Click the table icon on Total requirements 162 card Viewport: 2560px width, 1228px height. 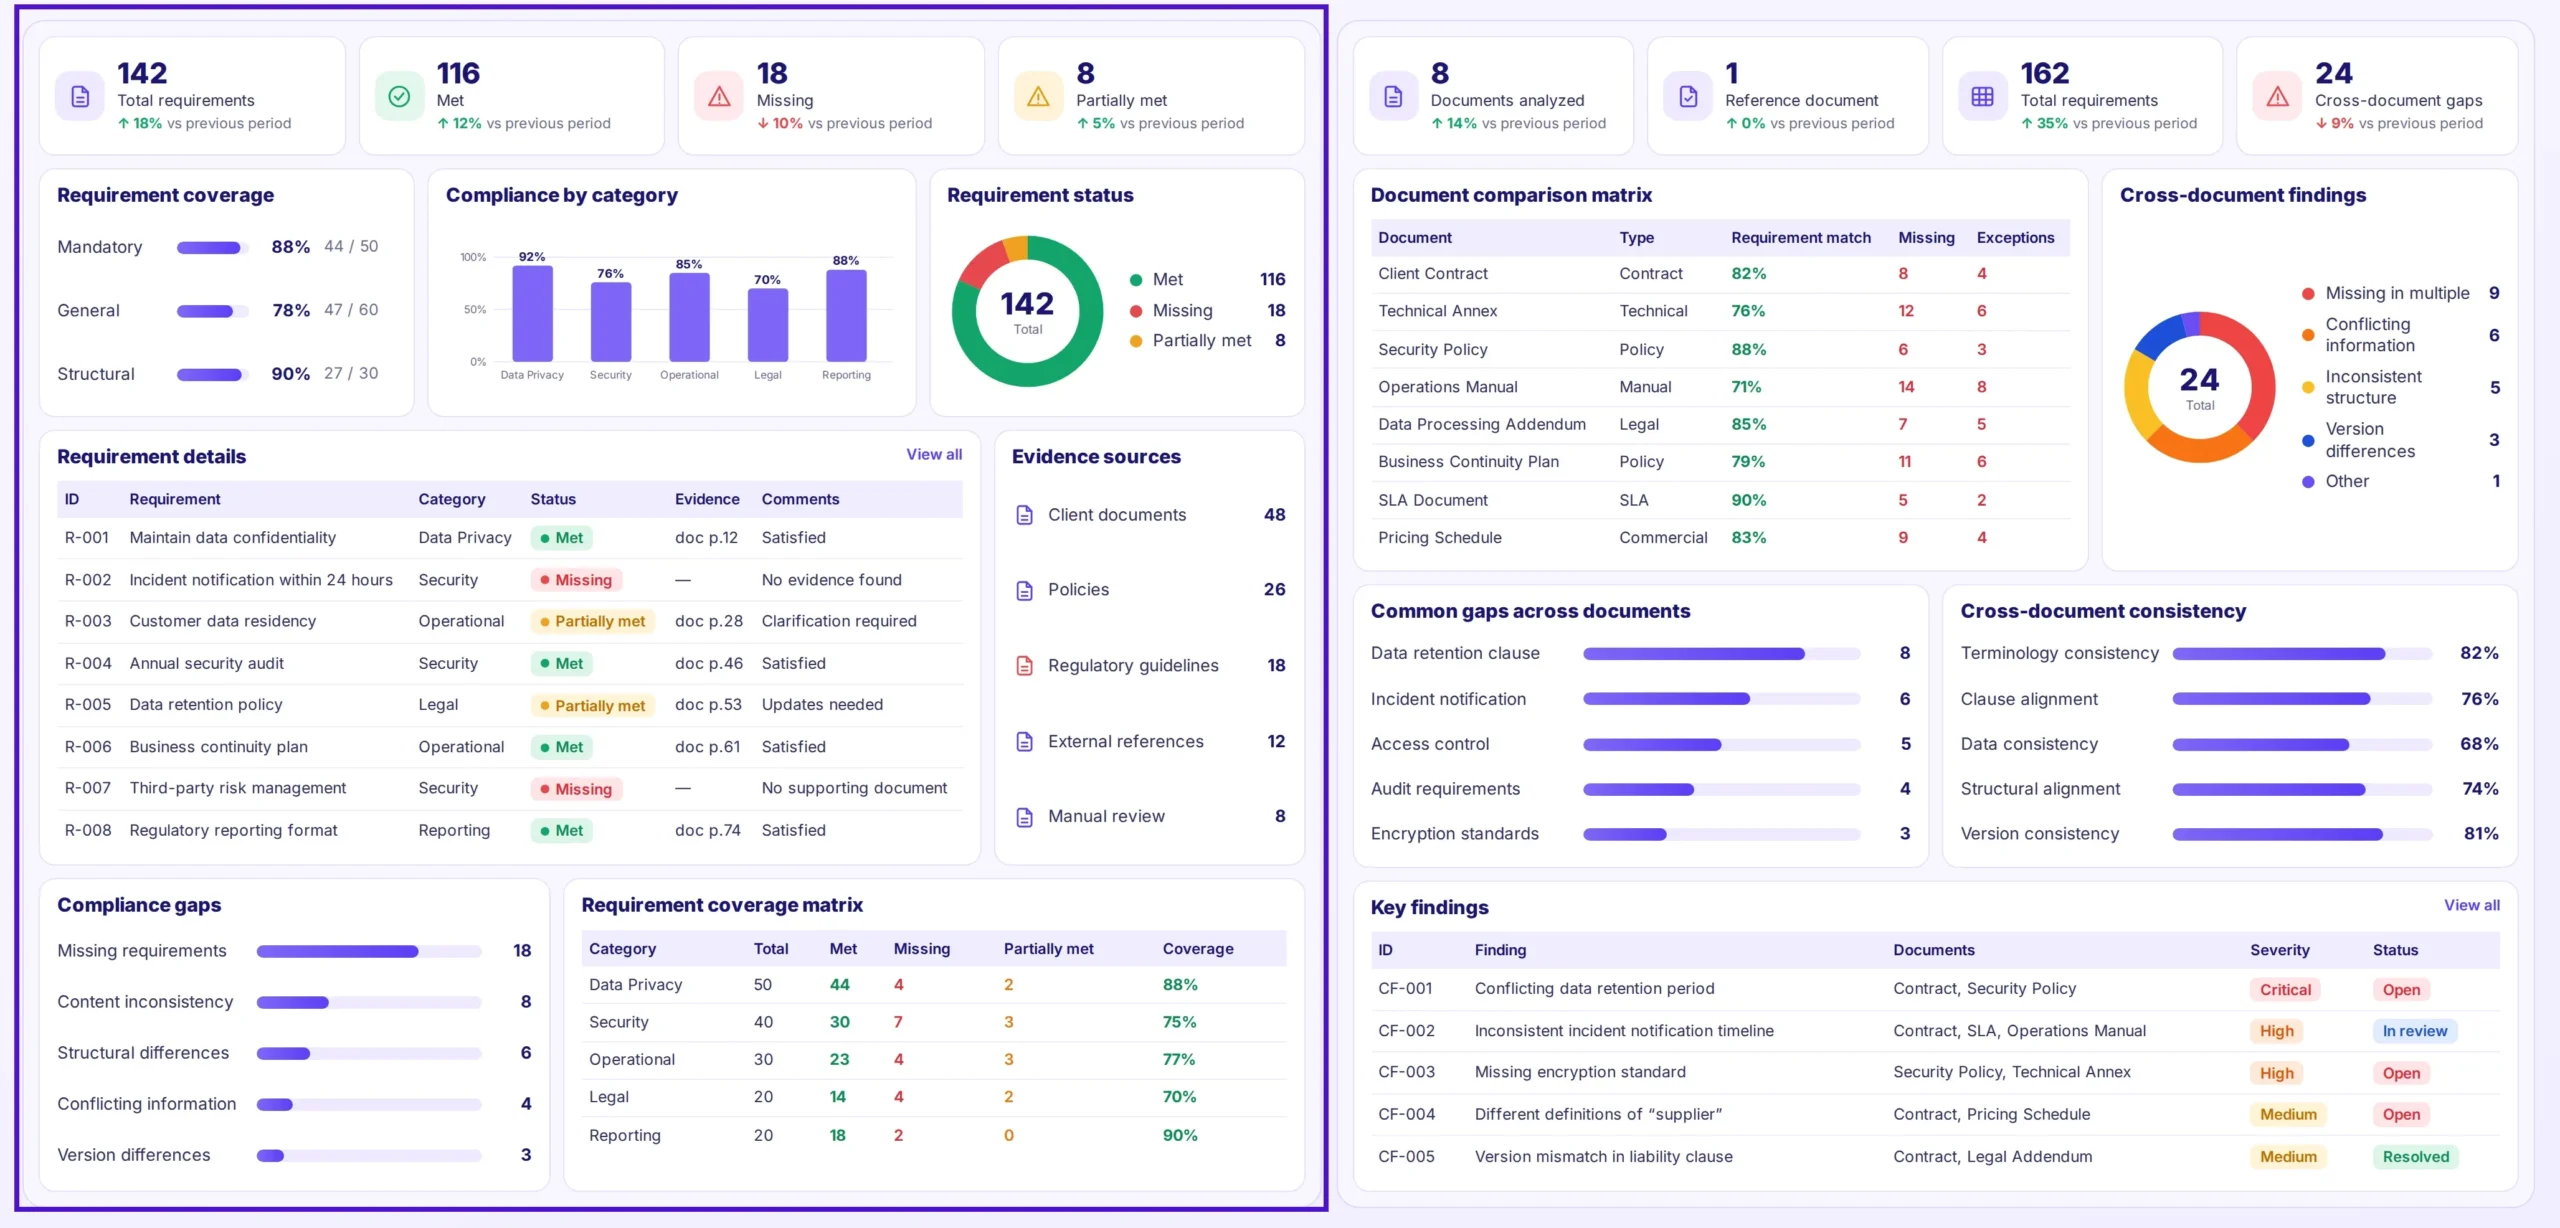(x=1982, y=96)
